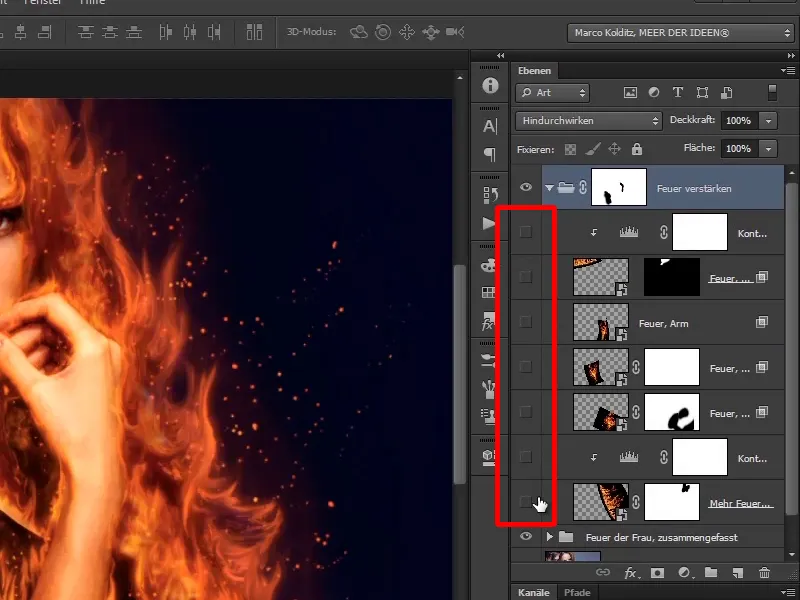Click the lock all (padlock) icon
Viewport: 800px width, 600px height.
[636, 149]
